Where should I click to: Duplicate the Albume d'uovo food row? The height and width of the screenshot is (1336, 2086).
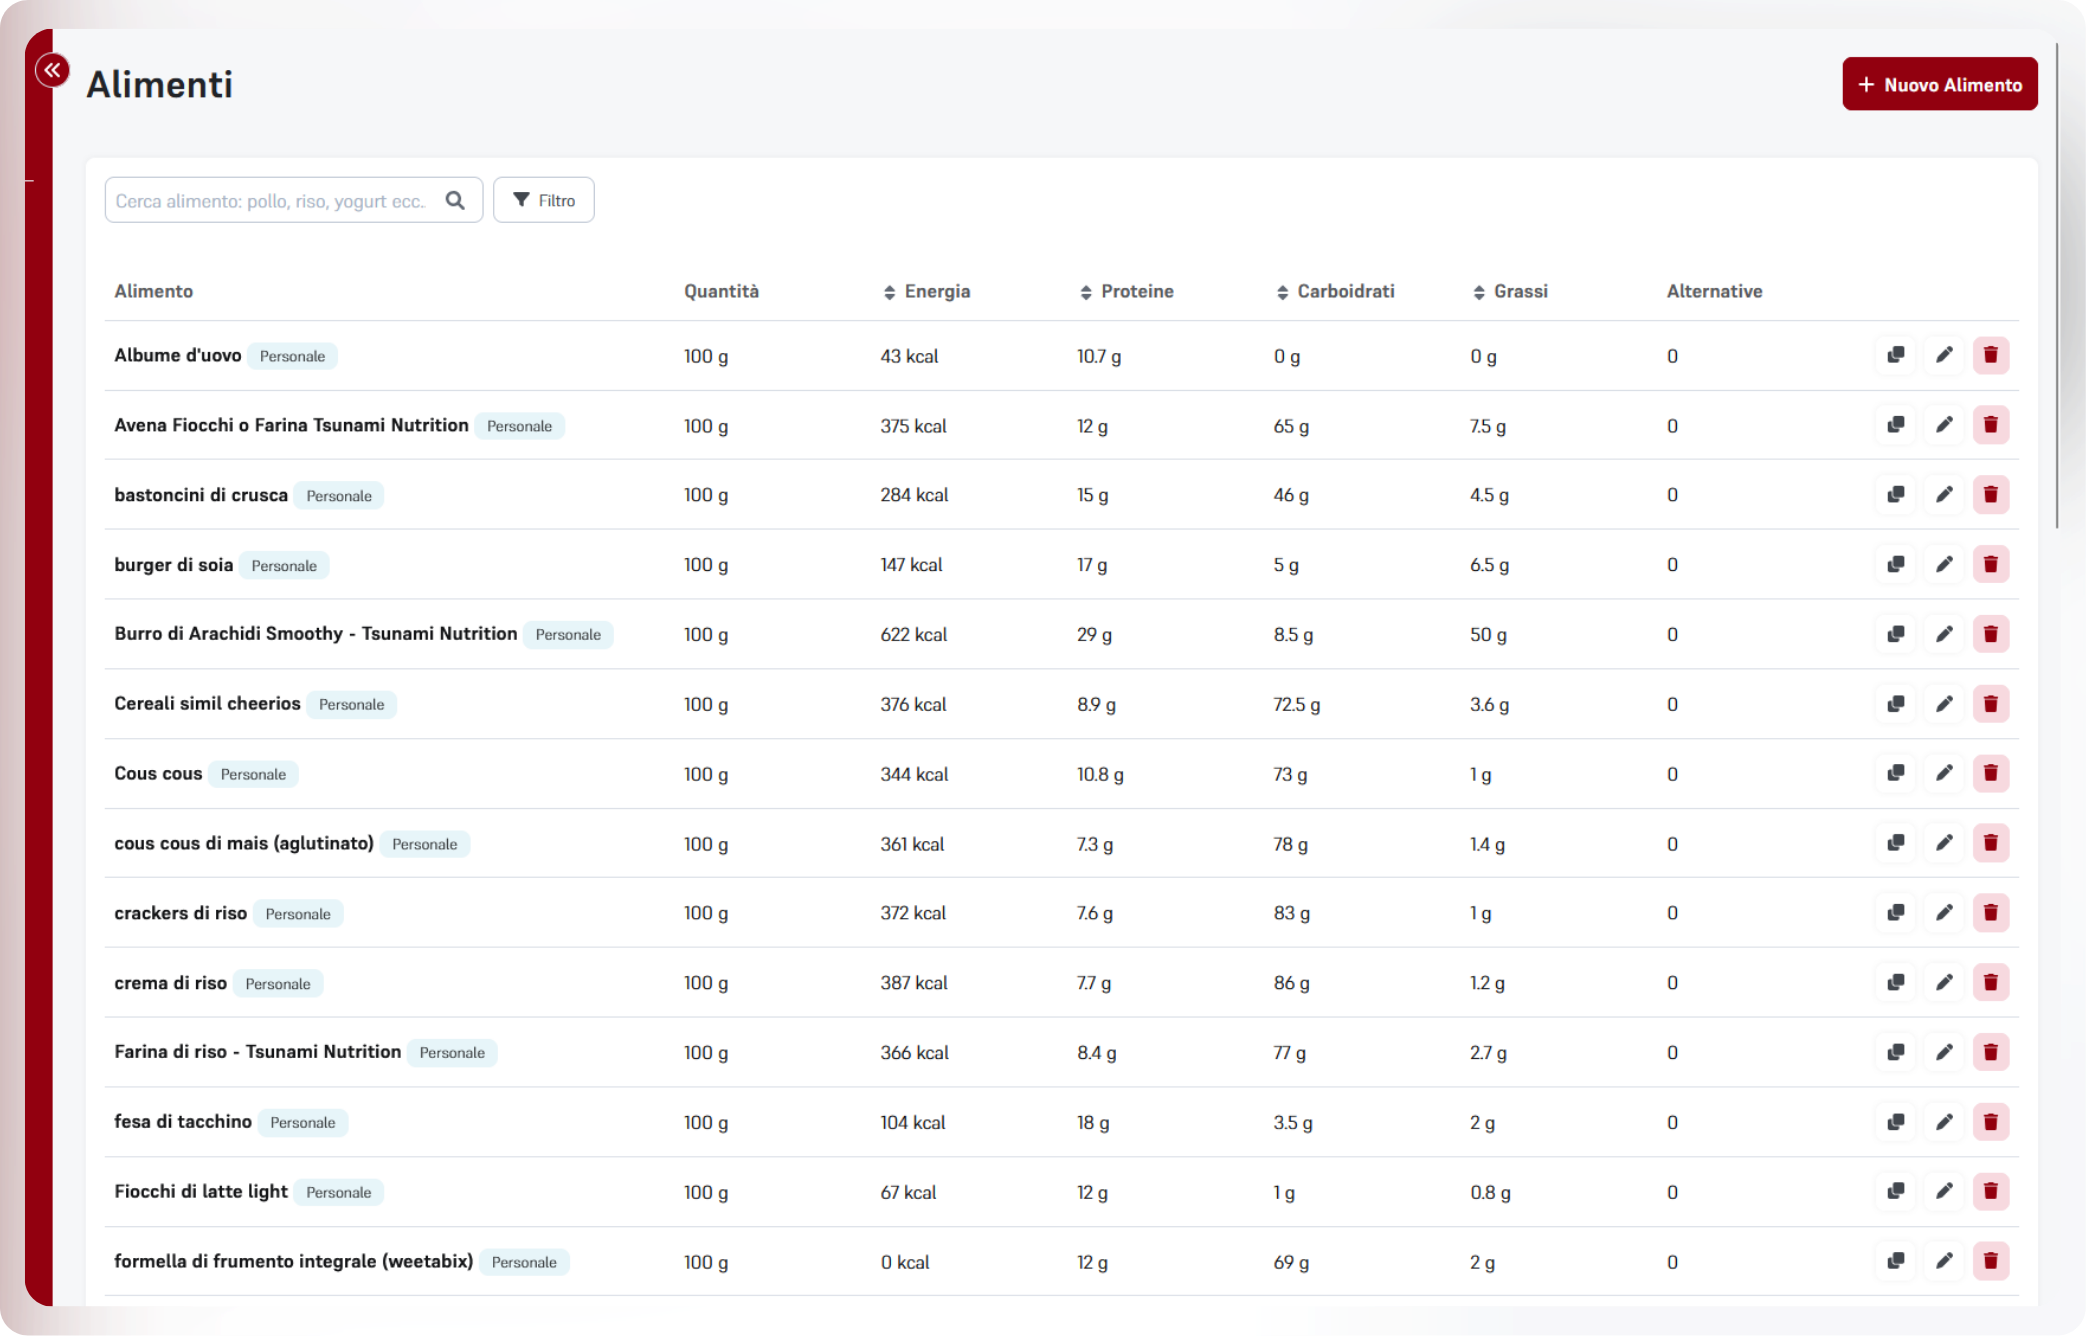click(x=1895, y=355)
